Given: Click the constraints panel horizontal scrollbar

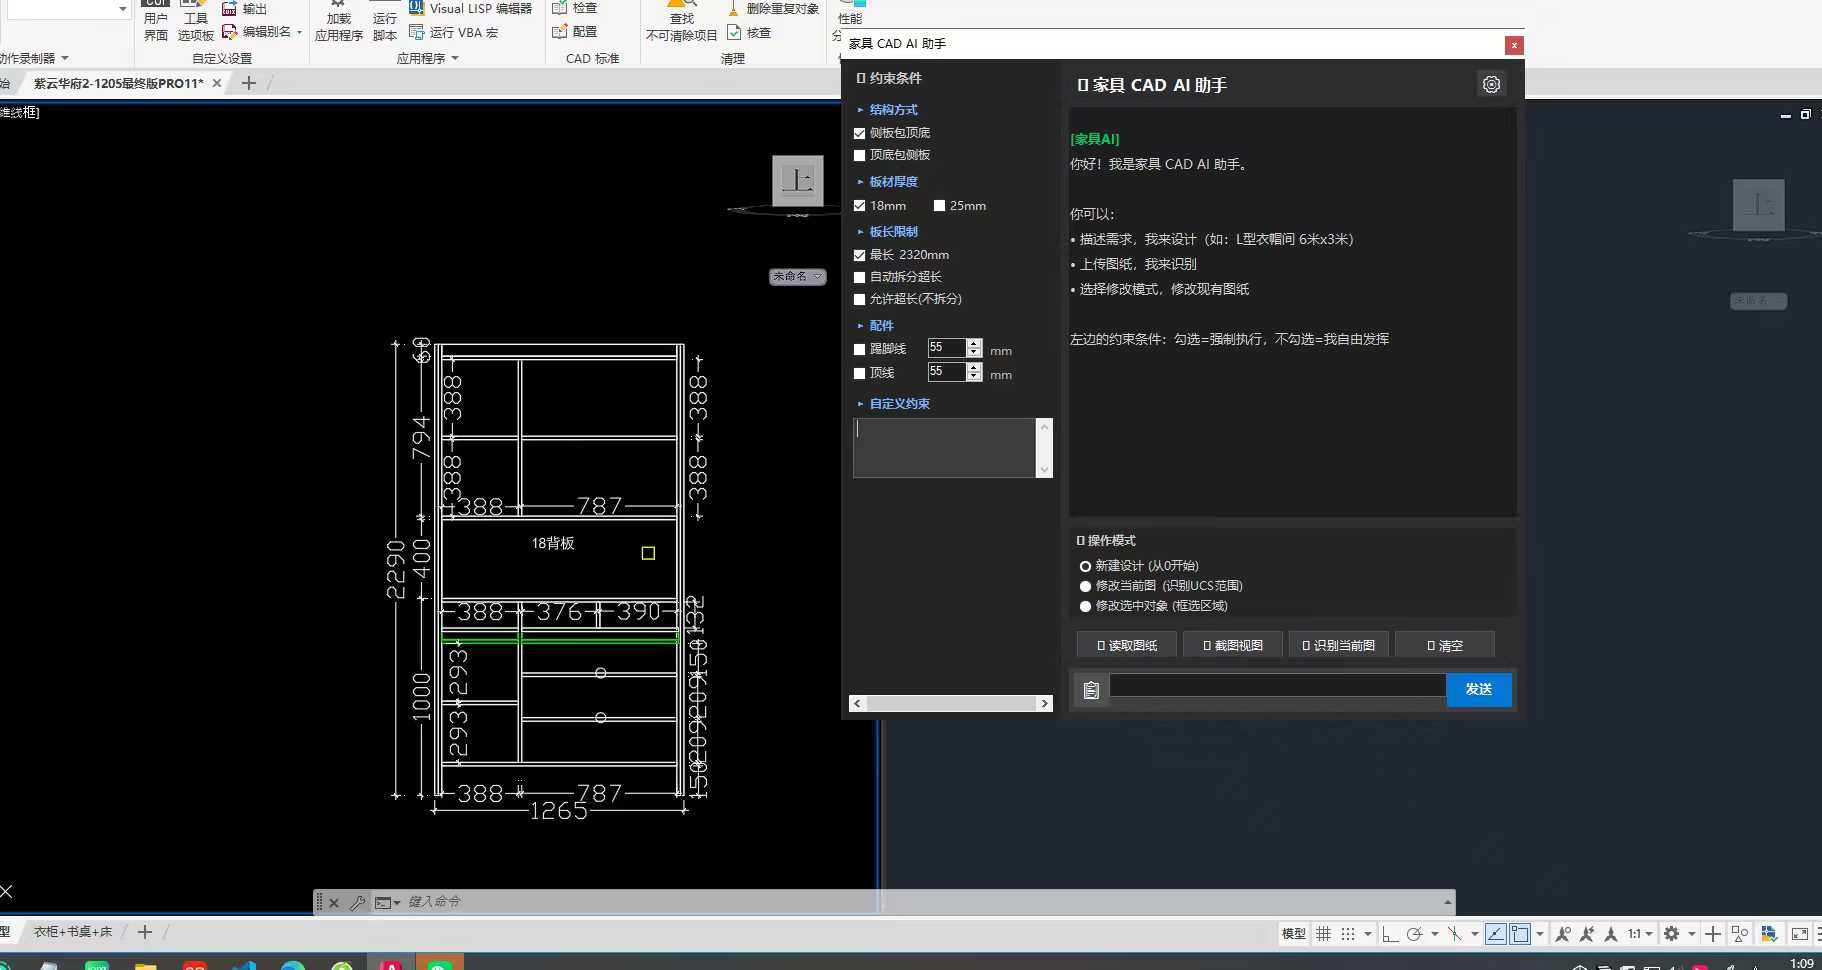Looking at the screenshot, I should point(951,704).
